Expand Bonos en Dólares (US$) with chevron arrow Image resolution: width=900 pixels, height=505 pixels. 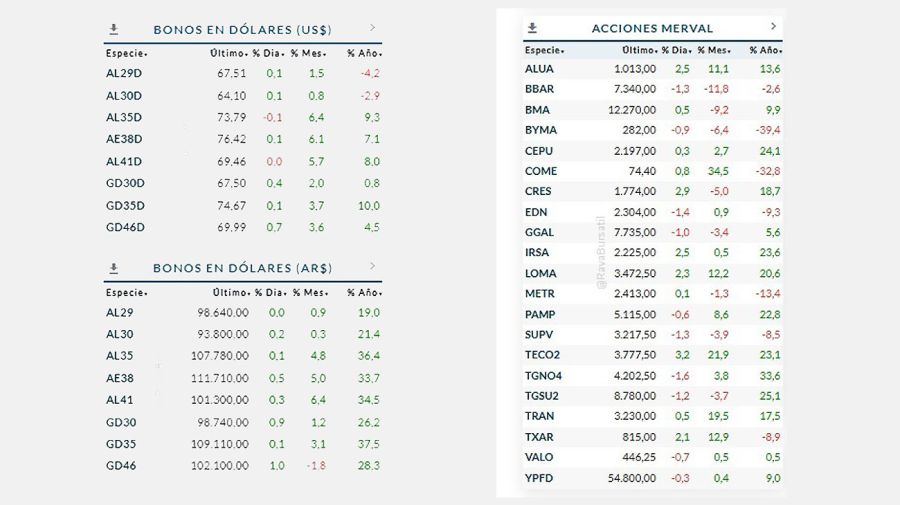coord(372,28)
